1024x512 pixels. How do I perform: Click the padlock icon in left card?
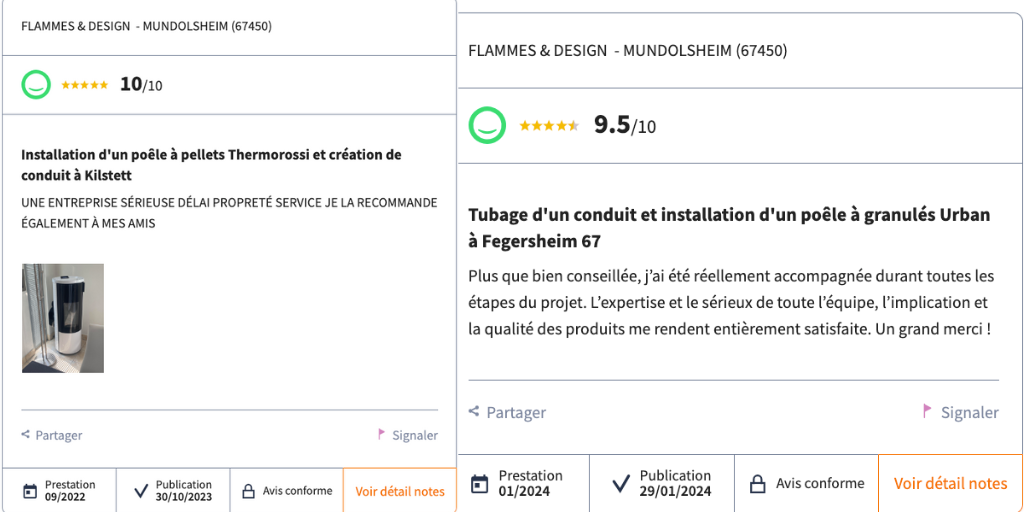tap(248, 491)
